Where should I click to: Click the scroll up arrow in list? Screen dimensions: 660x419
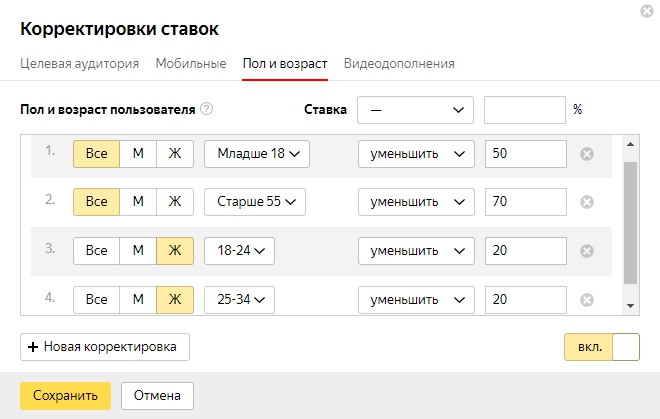click(630, 144)
